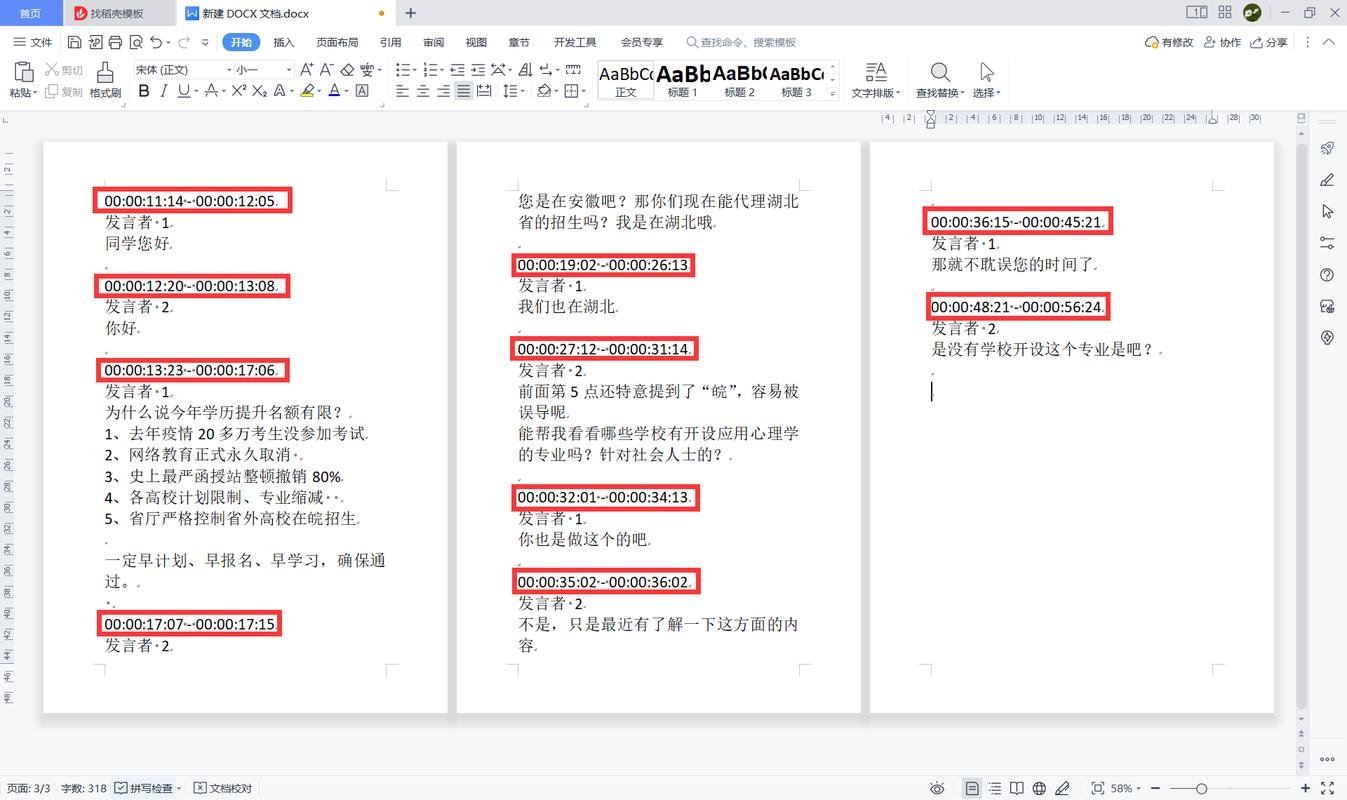Open the 文字排版 text layout tool
The height and width of the screenshot is (800, 1347).
coord(876,80)
